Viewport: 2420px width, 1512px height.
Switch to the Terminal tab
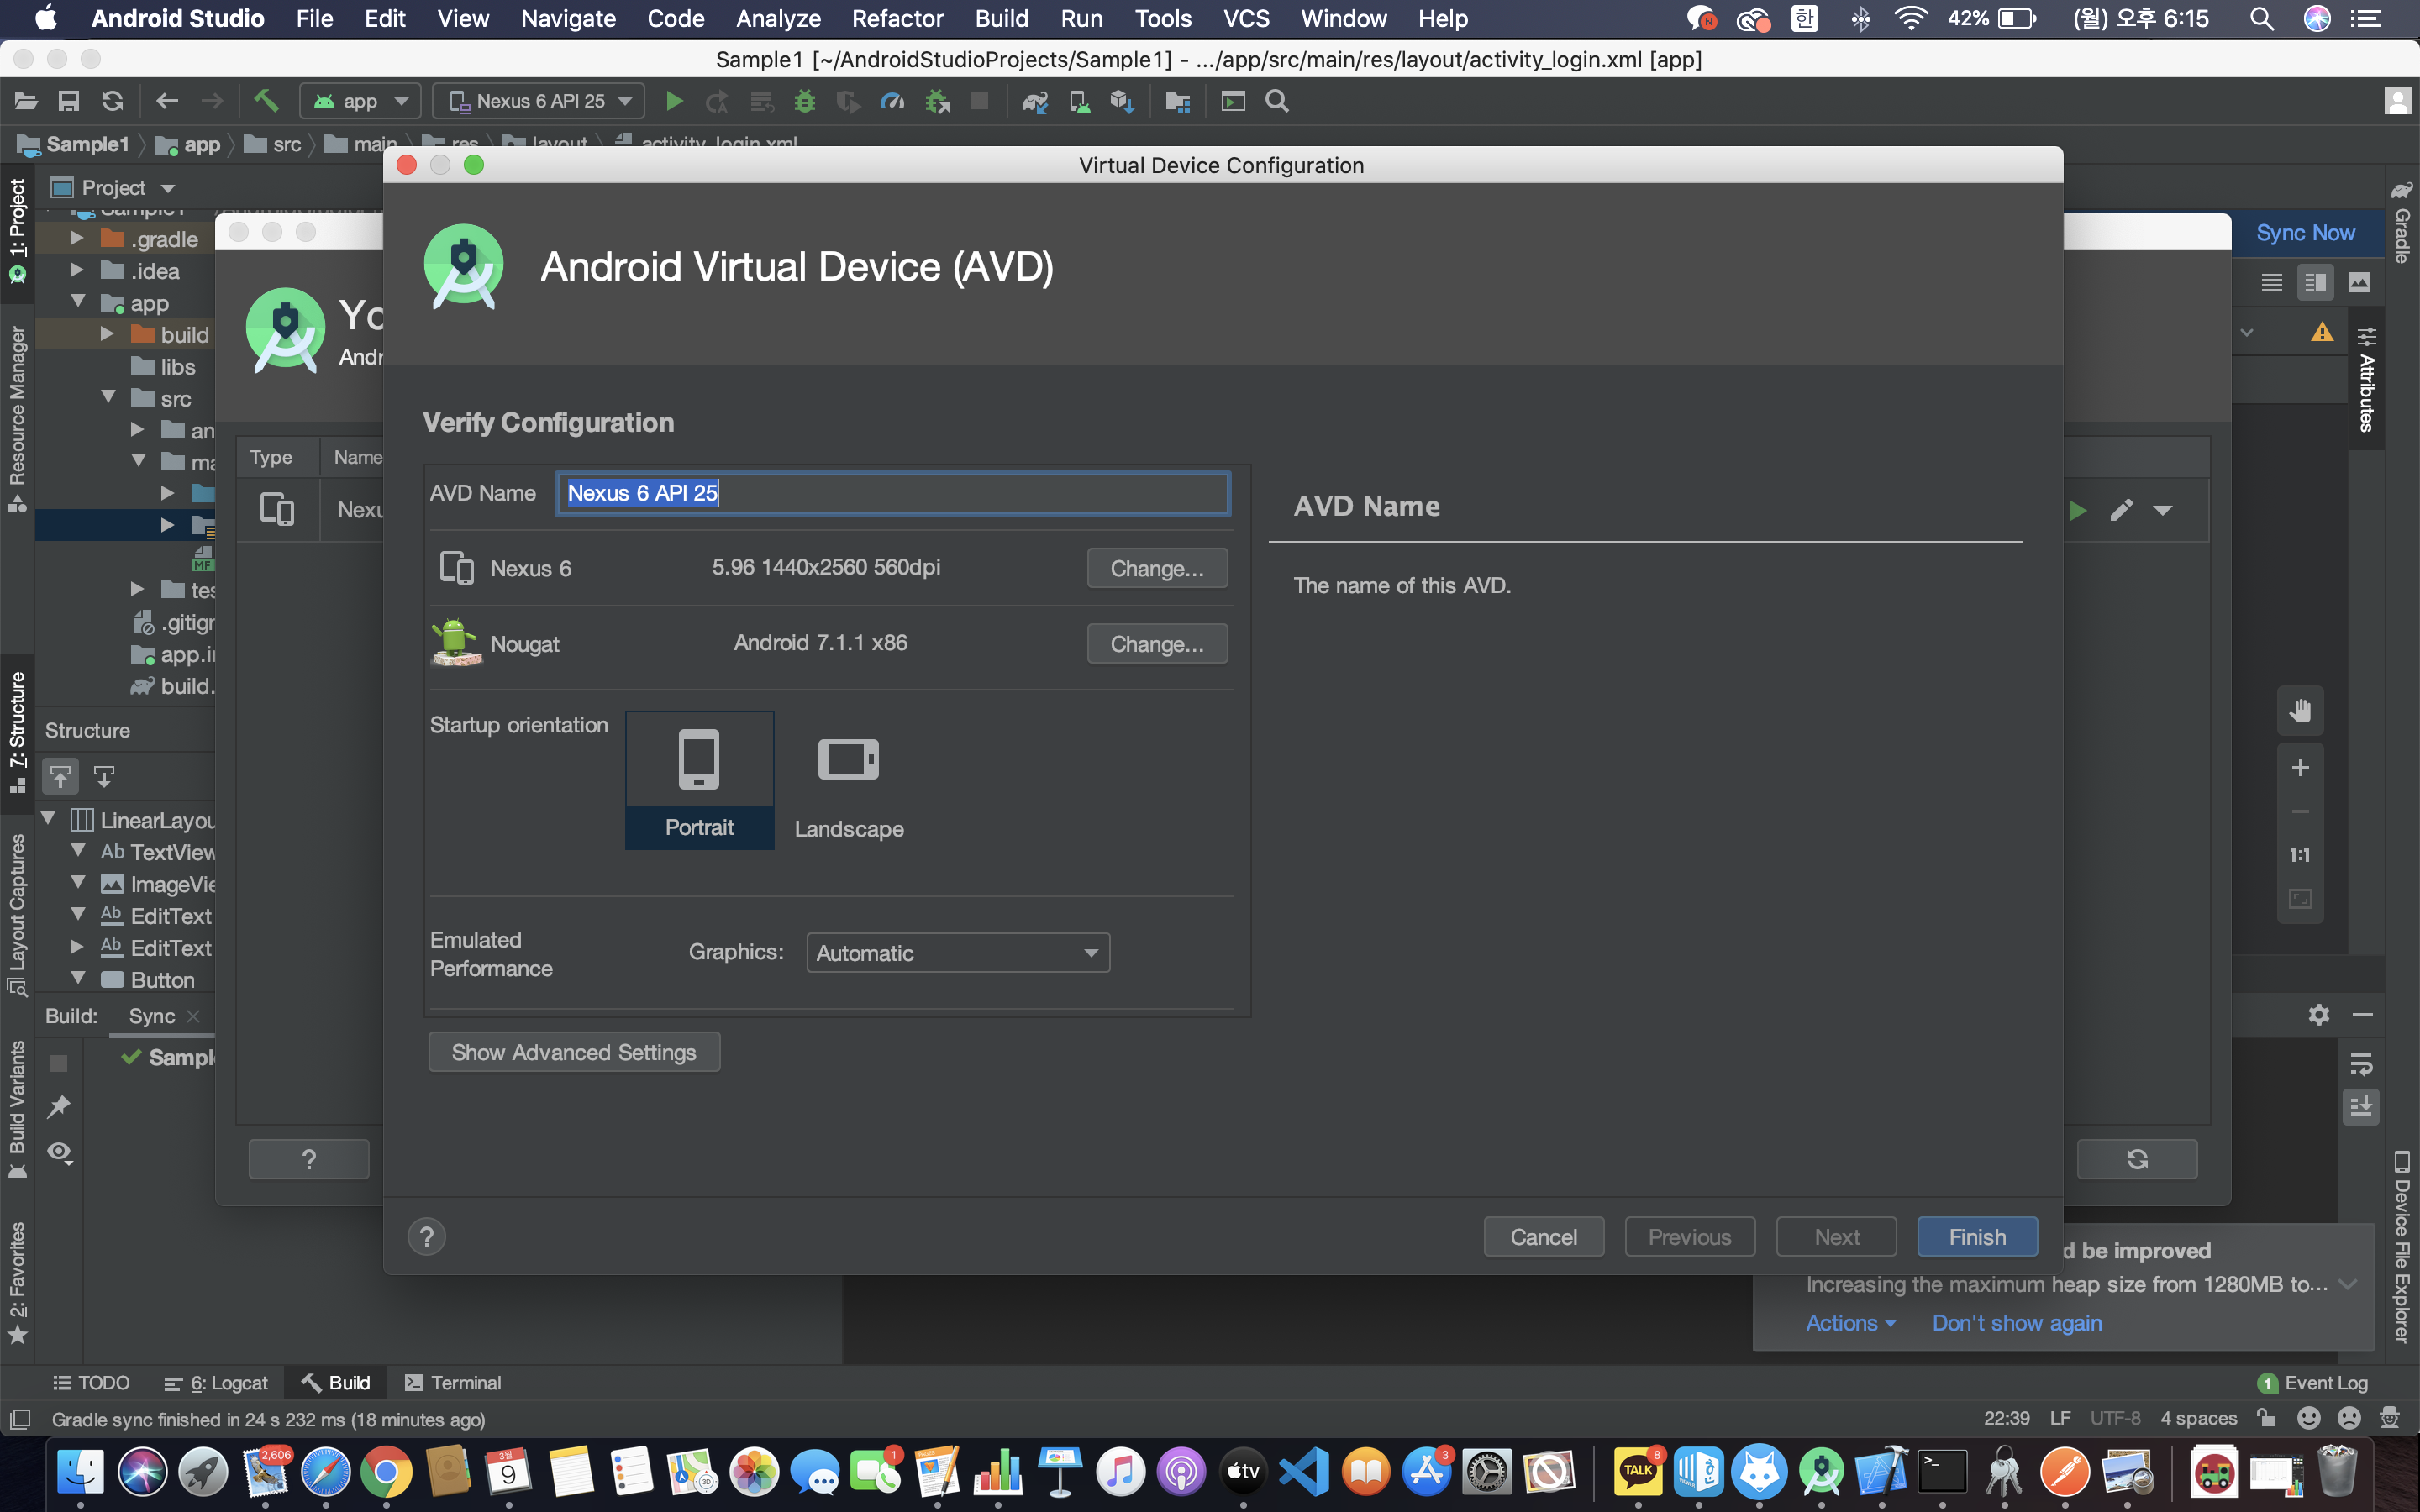(453, 1383)
